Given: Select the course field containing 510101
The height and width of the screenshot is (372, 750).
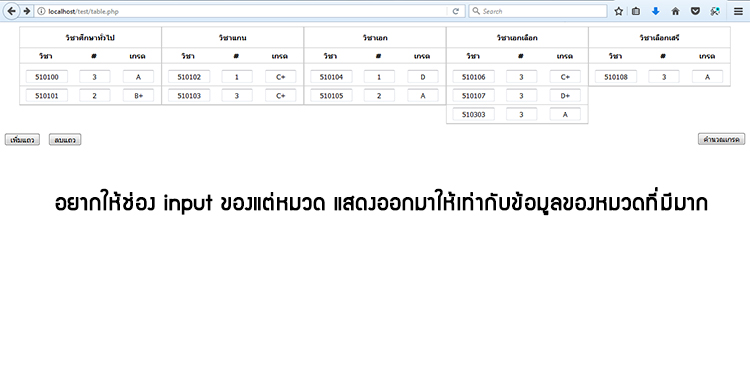Looking at the screenshot, I should 47,96.
